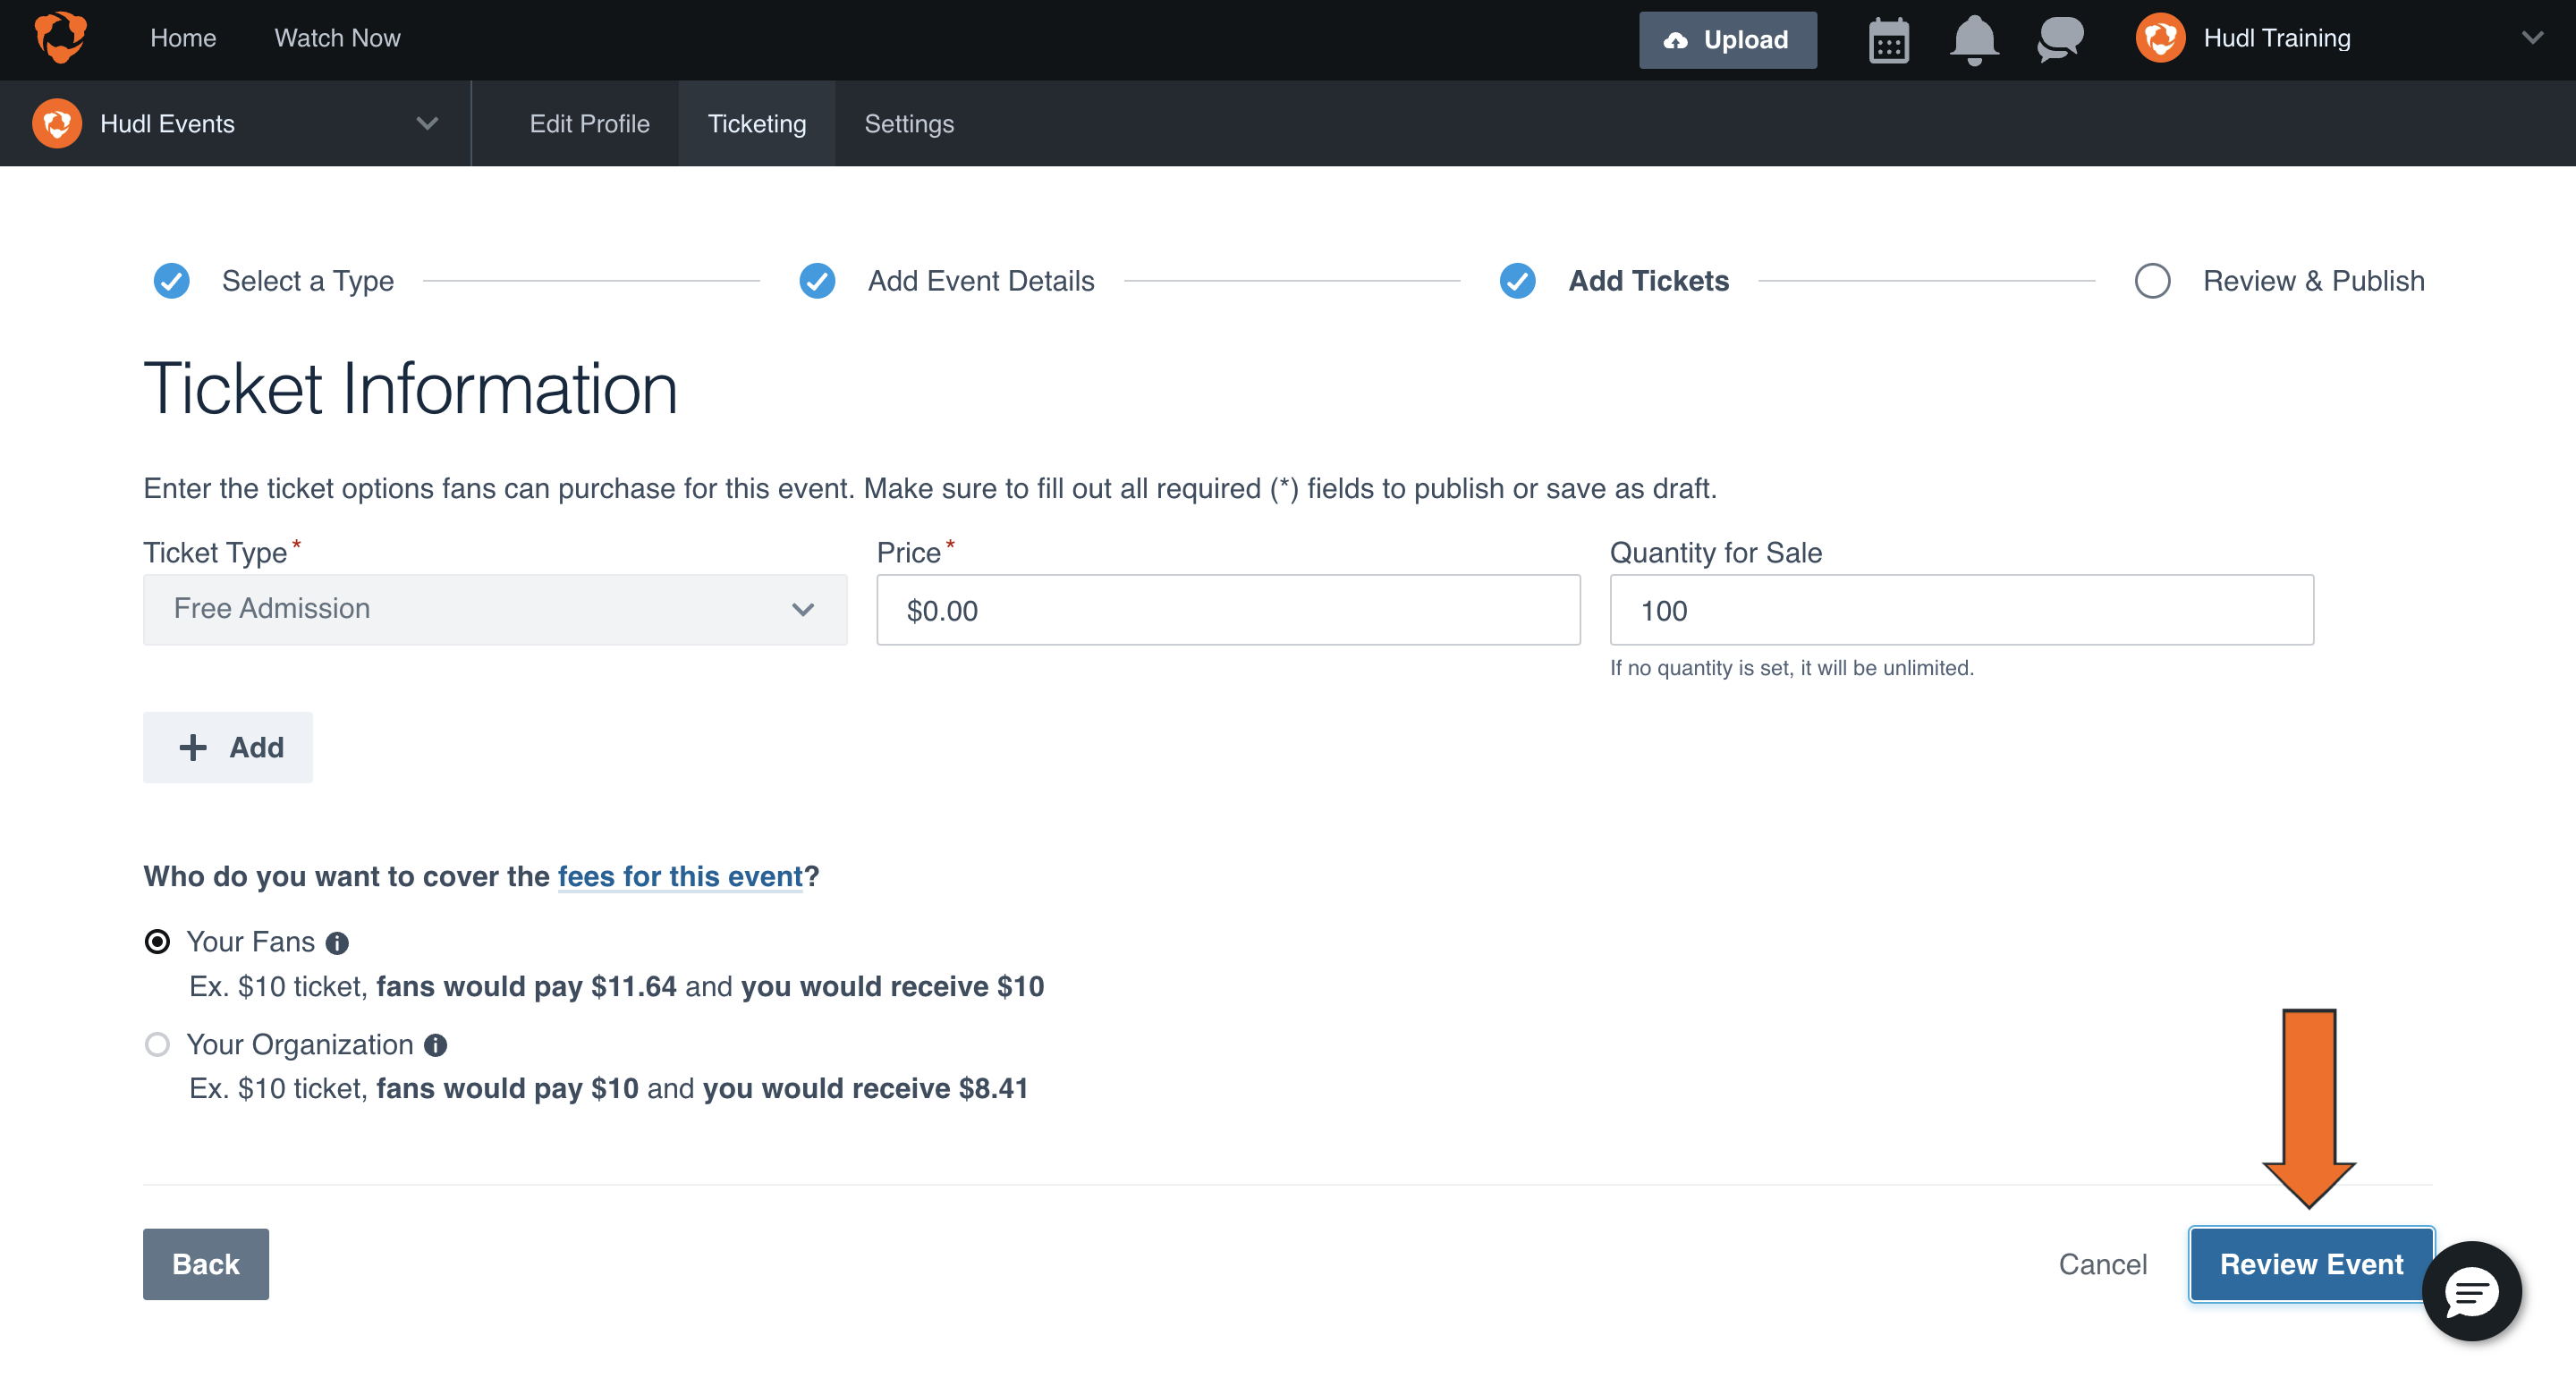Screen dimensions: 2576x1386
Task: Click the Quantity for Sale field
Action: (1961, 610)
